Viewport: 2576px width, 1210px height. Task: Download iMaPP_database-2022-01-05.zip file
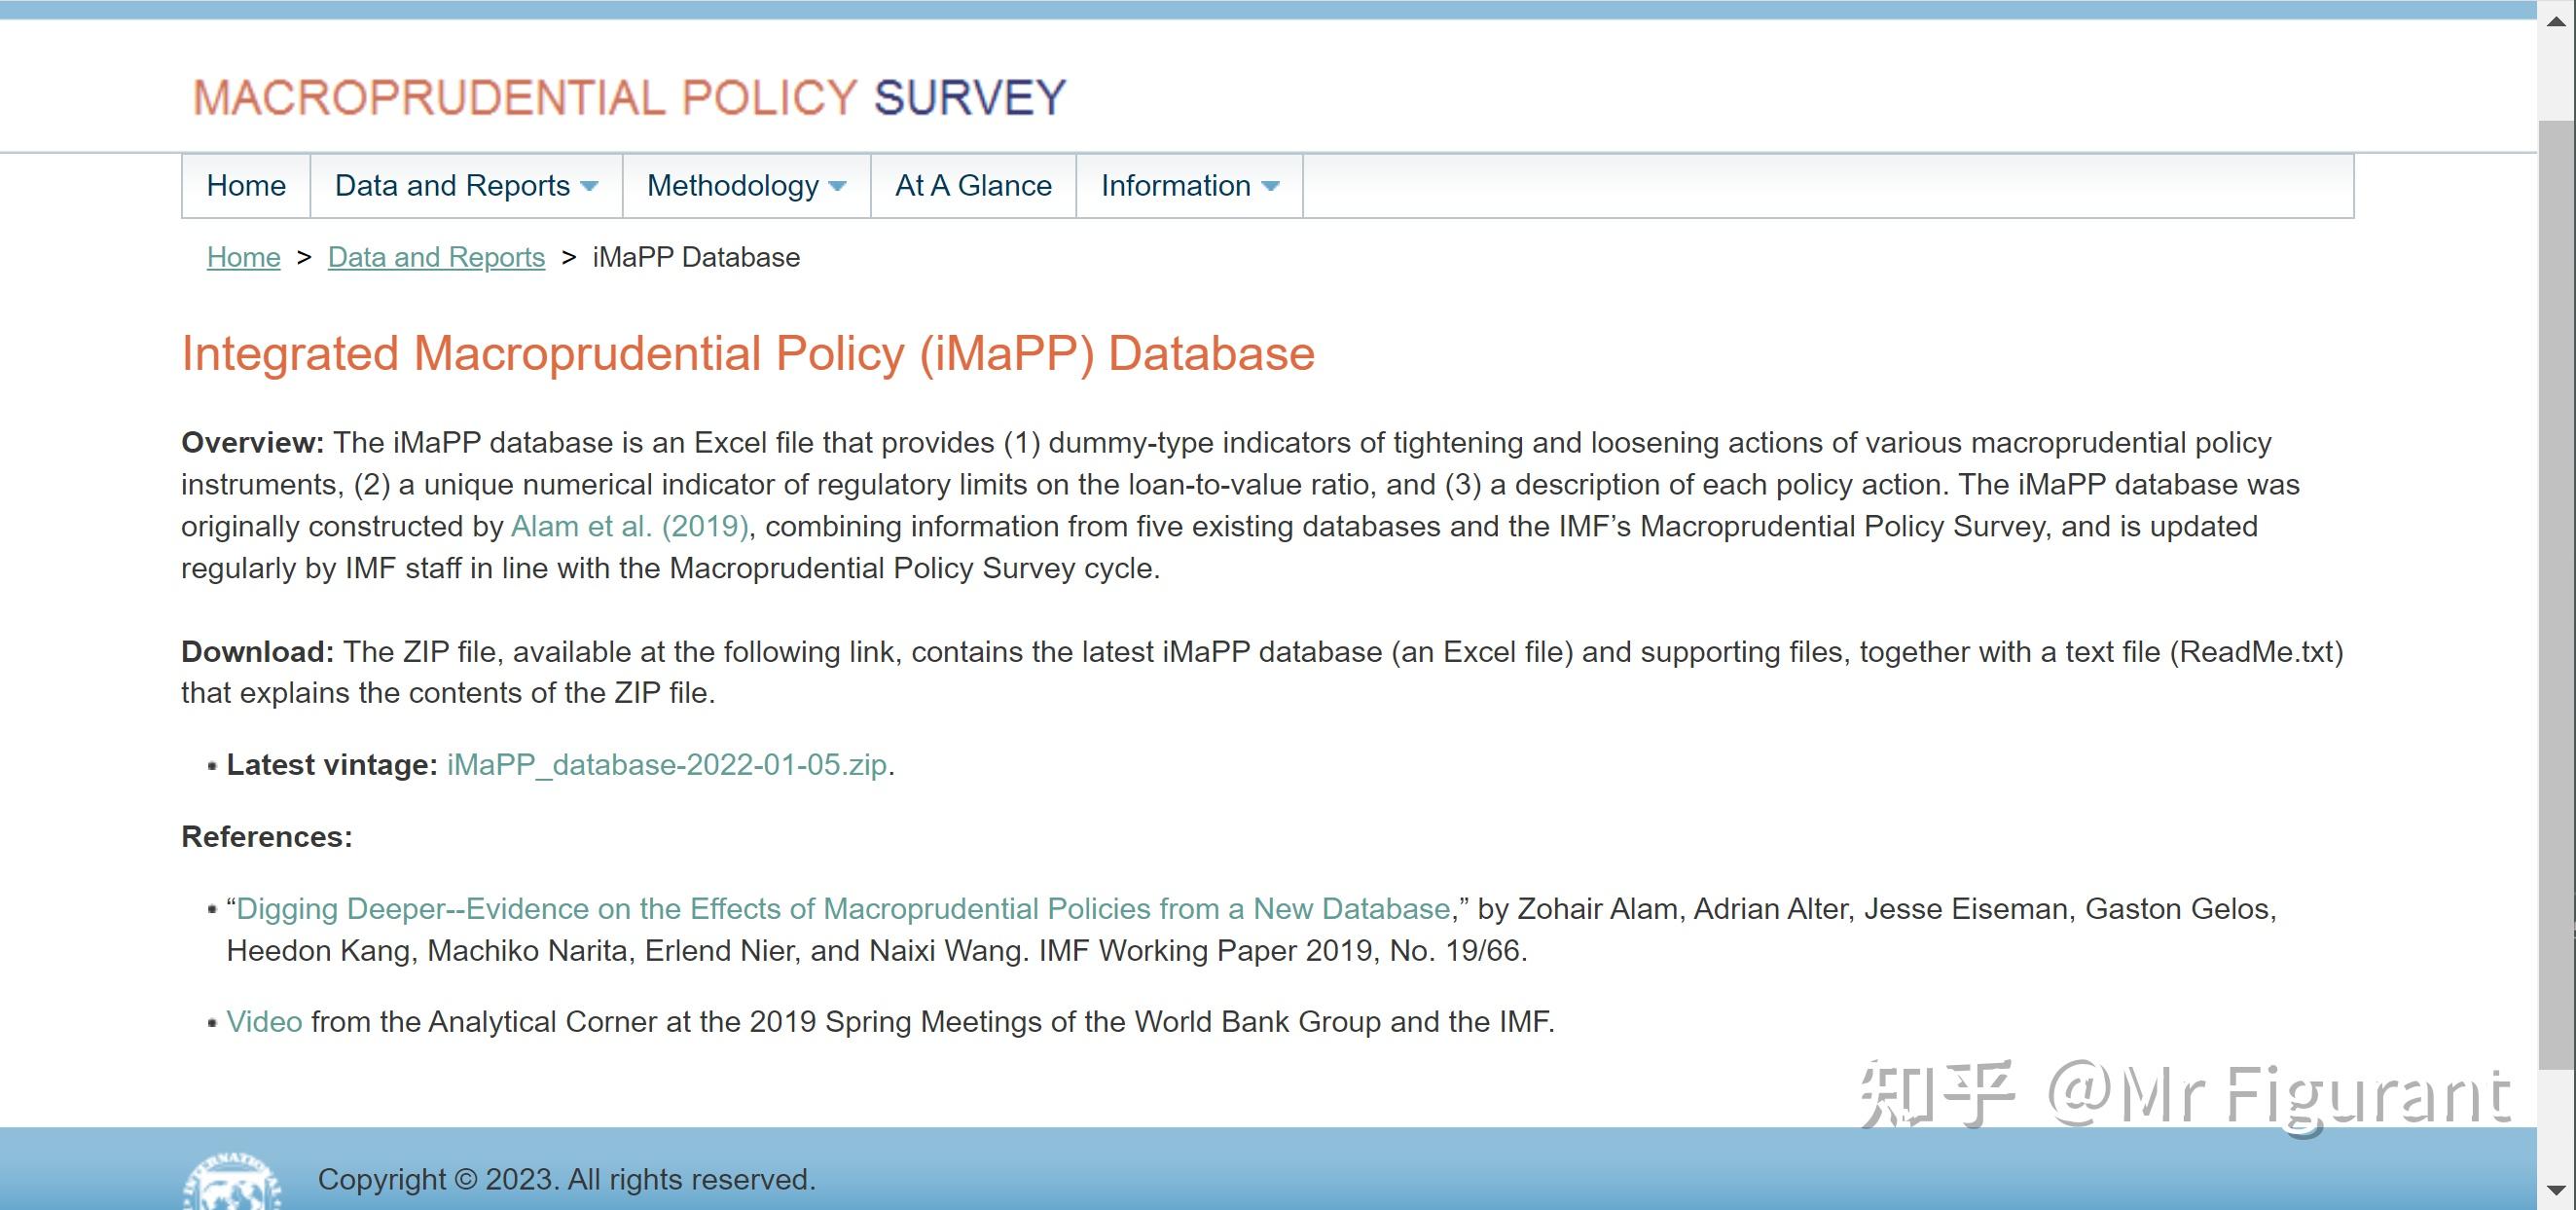pyautogui.click(x=667, y=765)
